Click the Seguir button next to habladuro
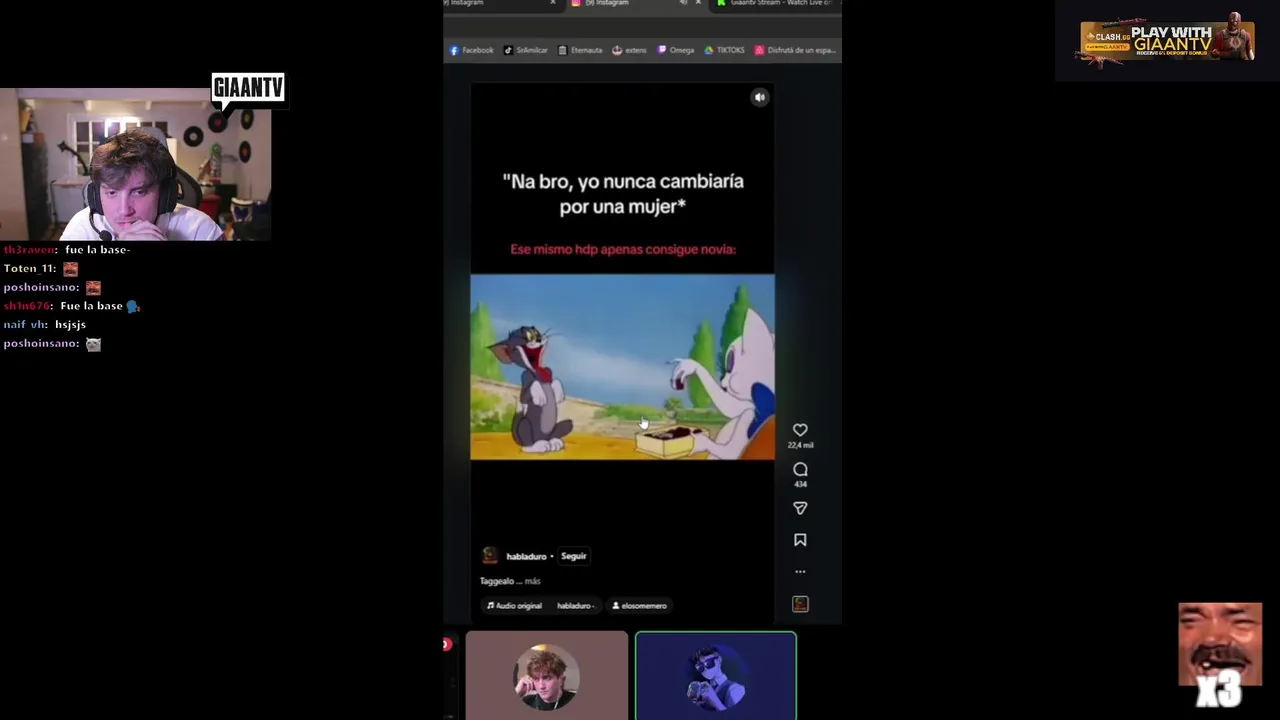Image resolution: width=1280 pixels, height=720 pixels. tap(573, 556)
